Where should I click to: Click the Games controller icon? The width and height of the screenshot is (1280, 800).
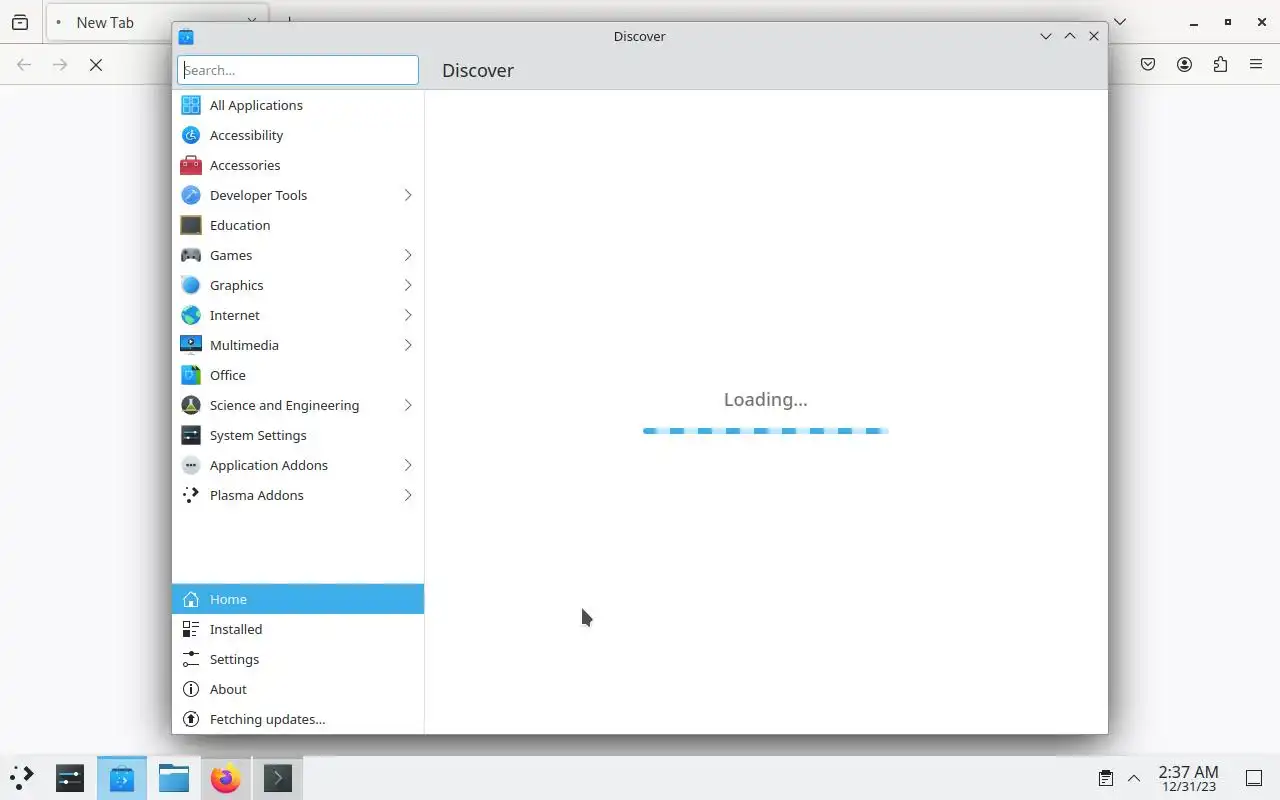[x=190, y=255]
